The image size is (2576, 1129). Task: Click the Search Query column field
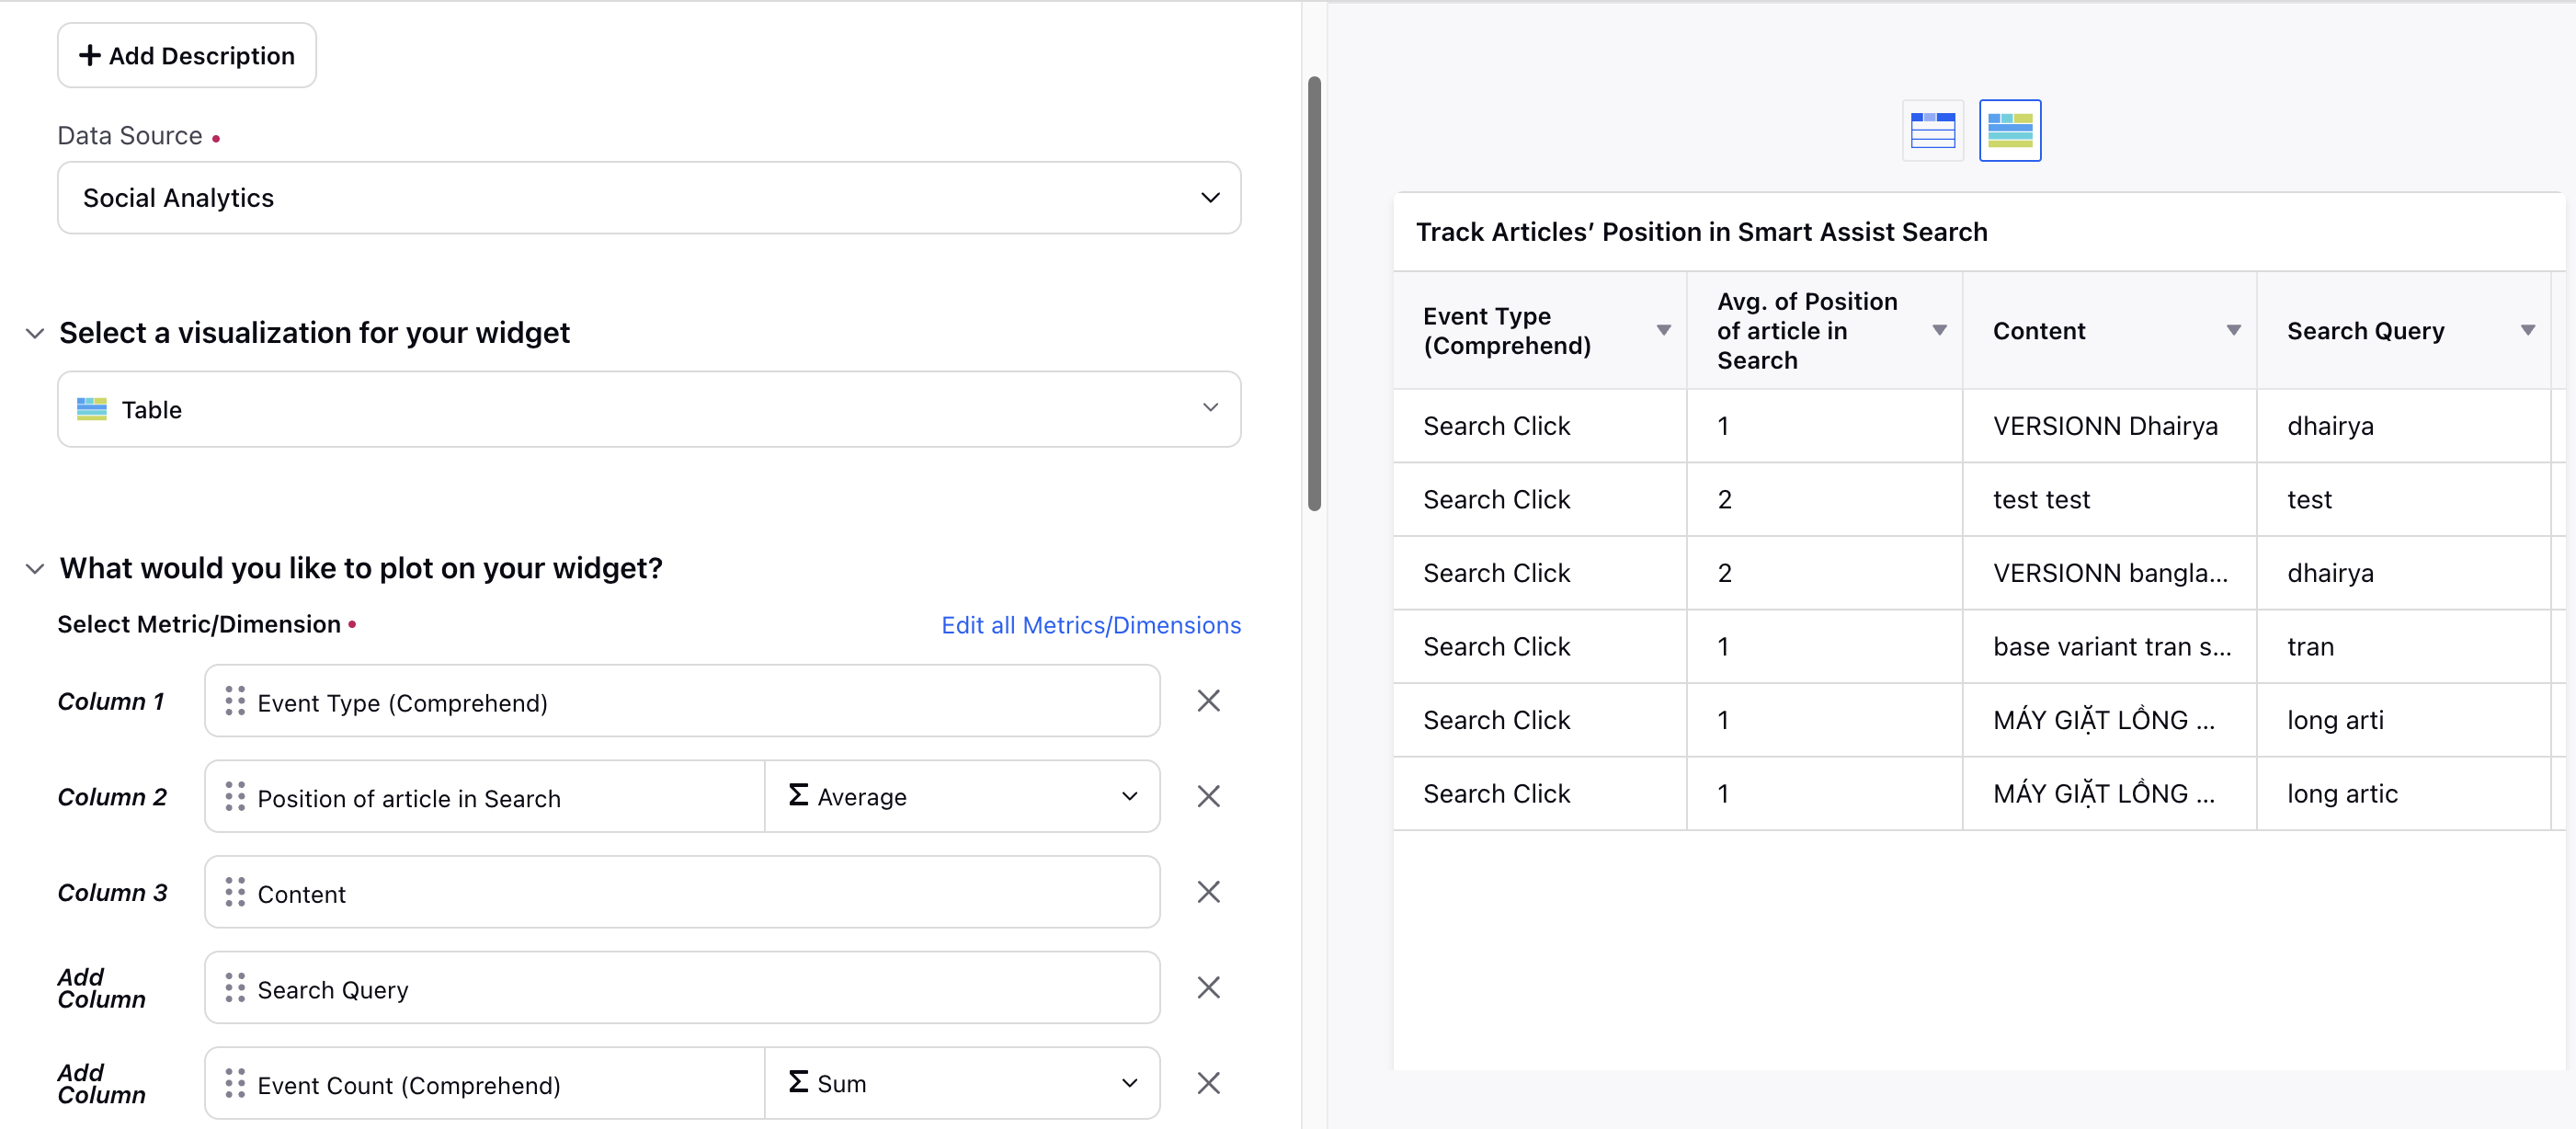tap(682, 988)
